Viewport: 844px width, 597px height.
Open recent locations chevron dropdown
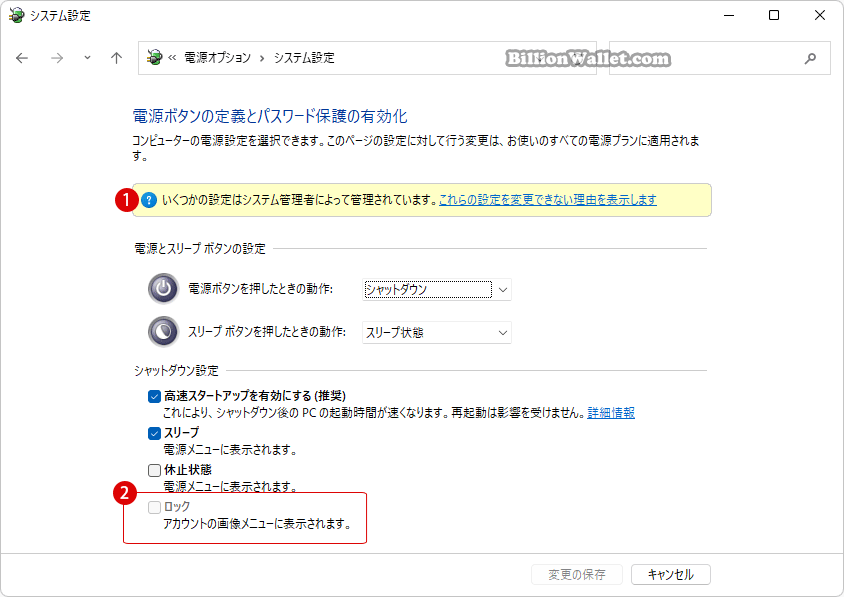(x=87, y=58)
